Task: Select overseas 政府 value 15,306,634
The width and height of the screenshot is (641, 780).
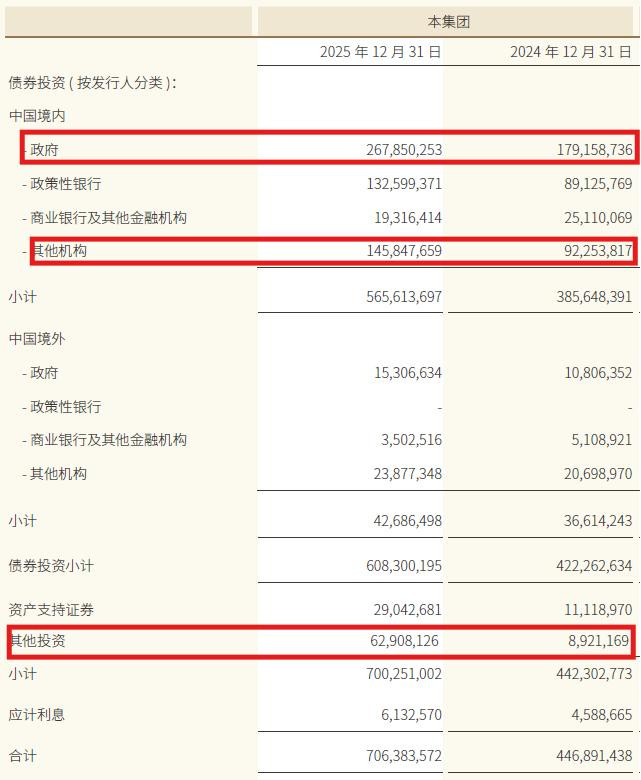Action: [x=408, y=373]
